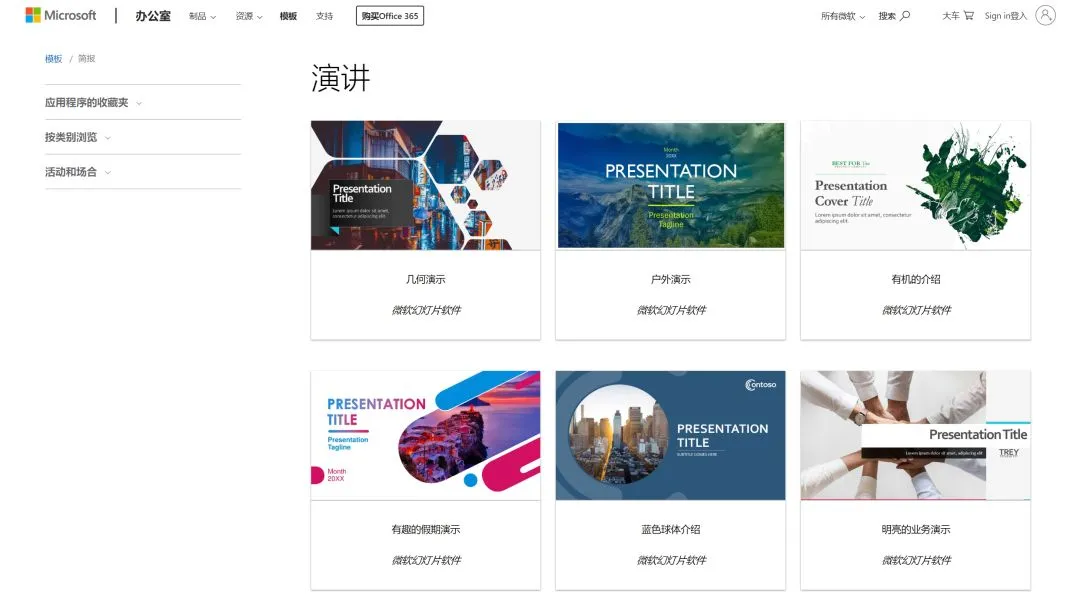This screenshot has width=1080, height=608.
Task: Click the 几何演示 title text
Action: 426,279
